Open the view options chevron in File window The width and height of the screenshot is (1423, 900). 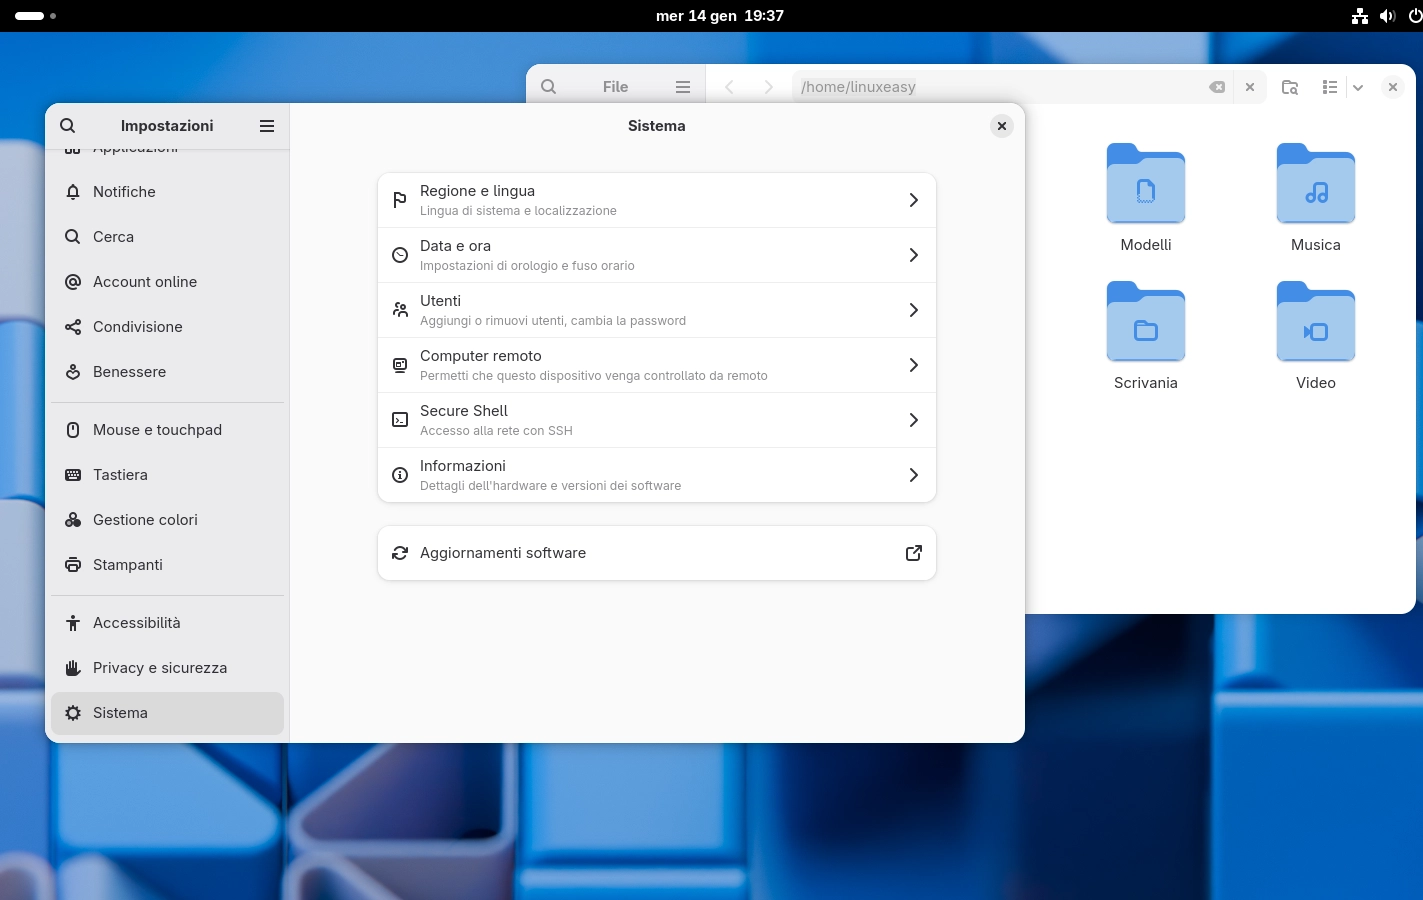pos(1358,87)
